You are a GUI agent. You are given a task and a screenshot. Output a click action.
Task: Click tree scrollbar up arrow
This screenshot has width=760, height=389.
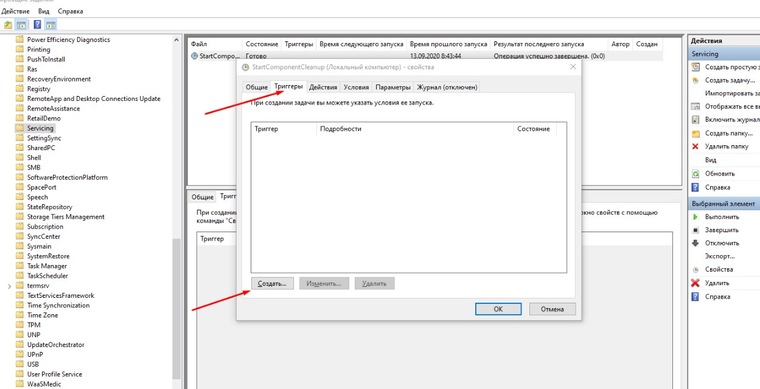pos(176,40)
